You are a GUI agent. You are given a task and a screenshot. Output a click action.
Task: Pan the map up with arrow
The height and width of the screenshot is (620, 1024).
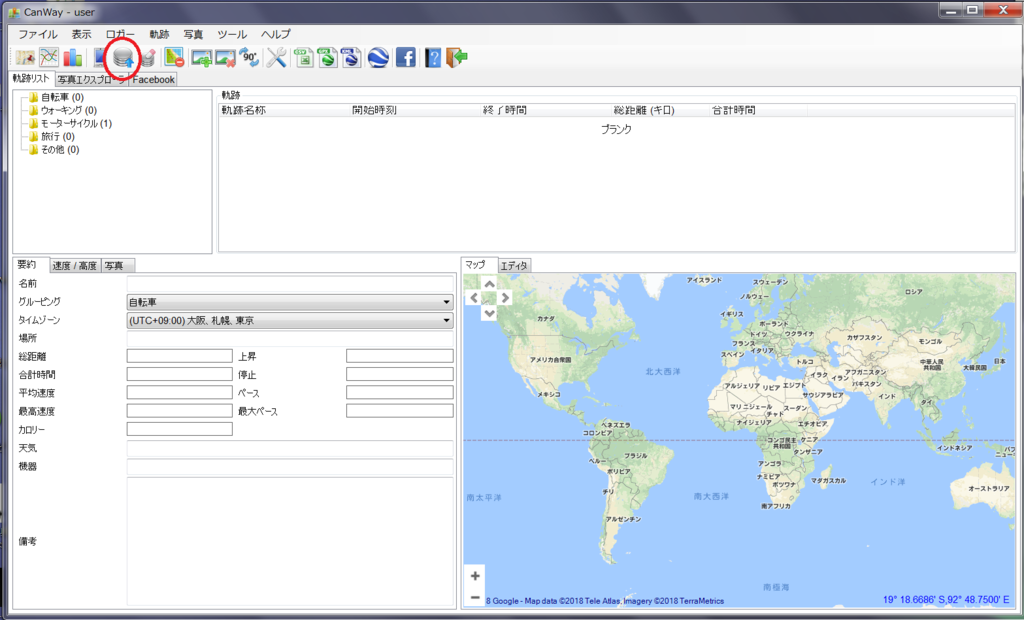(489, 284)
